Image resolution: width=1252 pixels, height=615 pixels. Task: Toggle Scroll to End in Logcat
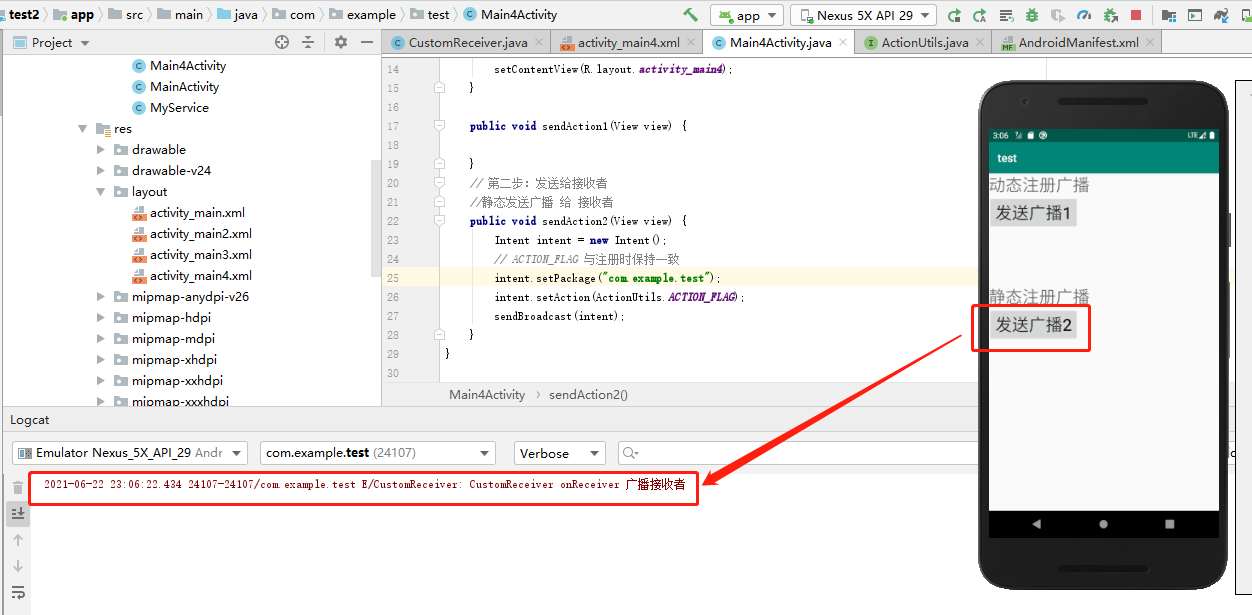point(17,514)
